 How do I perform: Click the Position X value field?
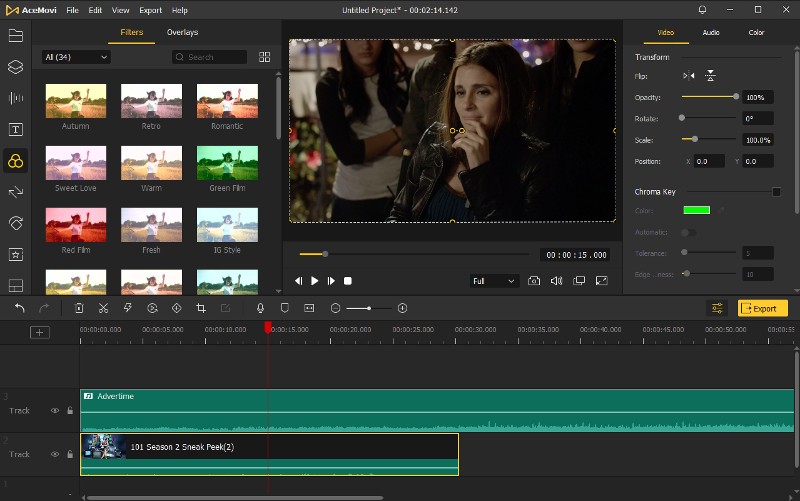point(709,161)
